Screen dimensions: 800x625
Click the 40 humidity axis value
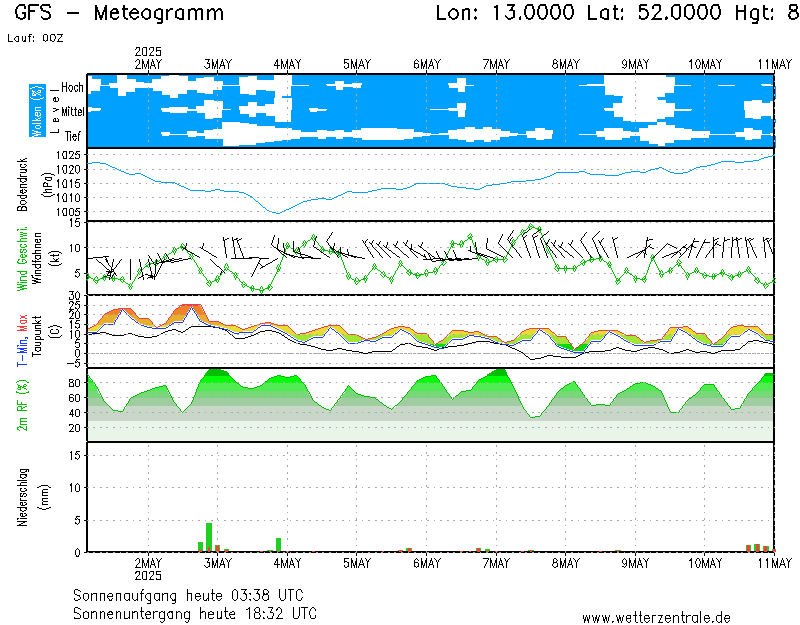[74, 413]
